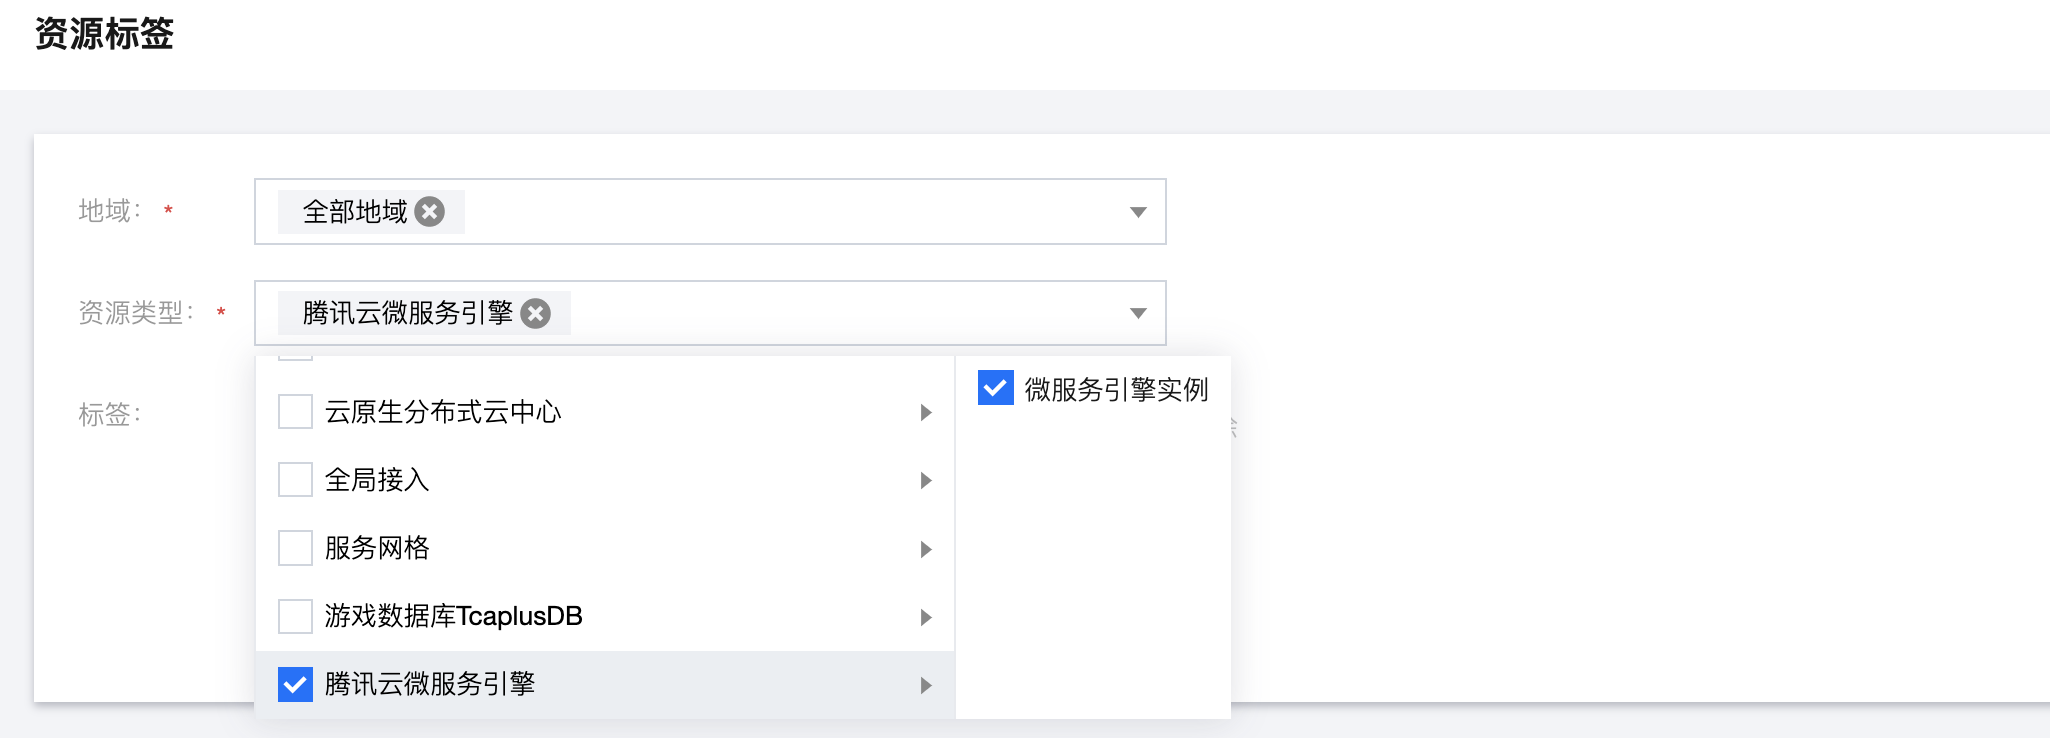Click inside the 地域 selection field
The width and height of the screenshot is (2050, 738).
click(x=710, y=211)
